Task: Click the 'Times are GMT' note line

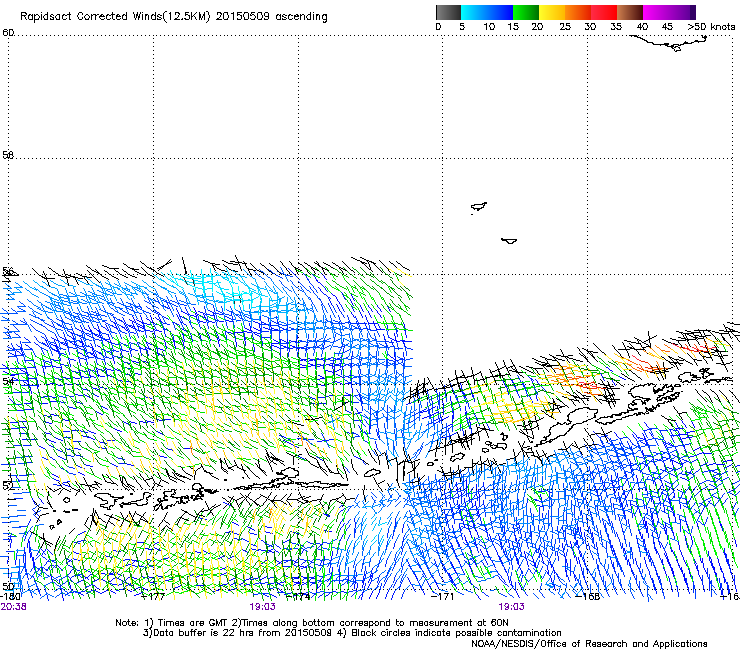Action: [x=312, y=623]
